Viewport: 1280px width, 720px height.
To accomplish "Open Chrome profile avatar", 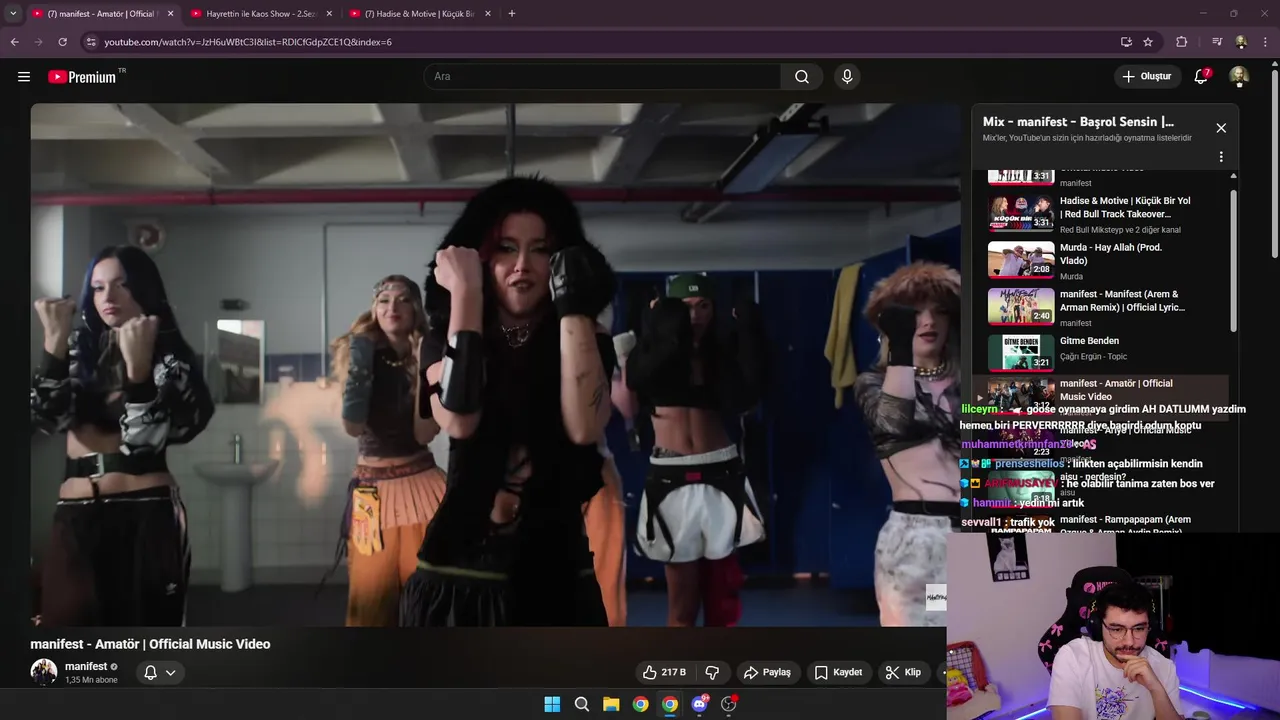I will 1241,42.
